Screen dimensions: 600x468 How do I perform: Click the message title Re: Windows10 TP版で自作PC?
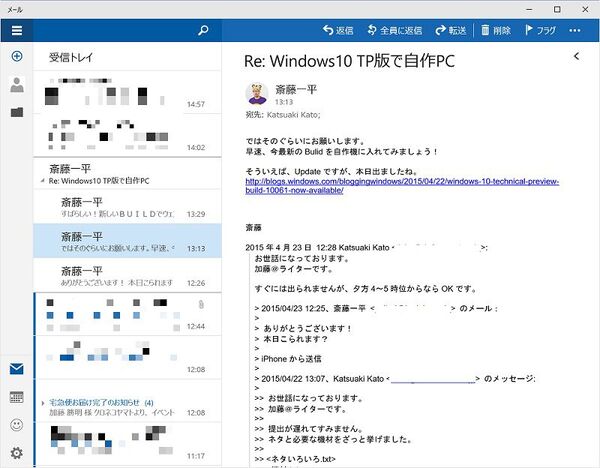pos(349,61)
